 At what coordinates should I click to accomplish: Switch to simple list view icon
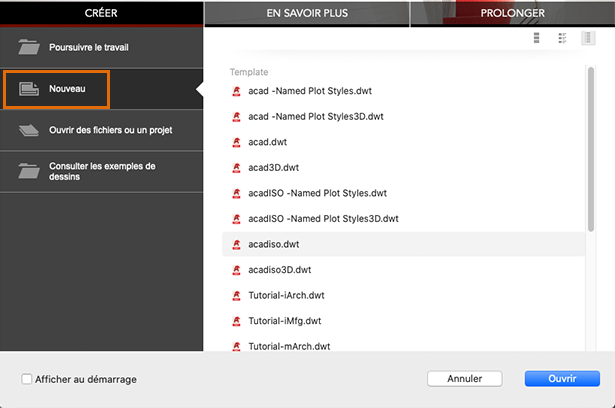coord(537,38)
